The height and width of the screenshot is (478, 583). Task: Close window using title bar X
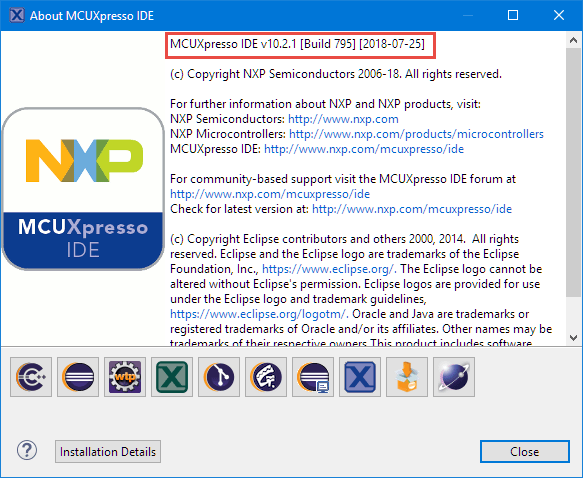click(x=559, y=15)
